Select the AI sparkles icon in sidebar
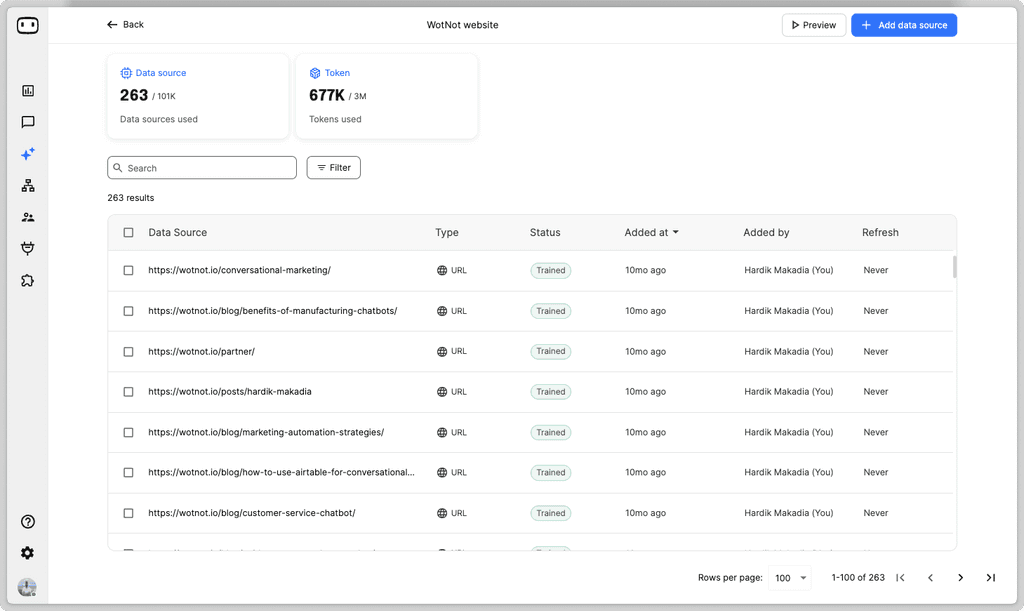Screen dimensions: 1024x611 [27, 153]
